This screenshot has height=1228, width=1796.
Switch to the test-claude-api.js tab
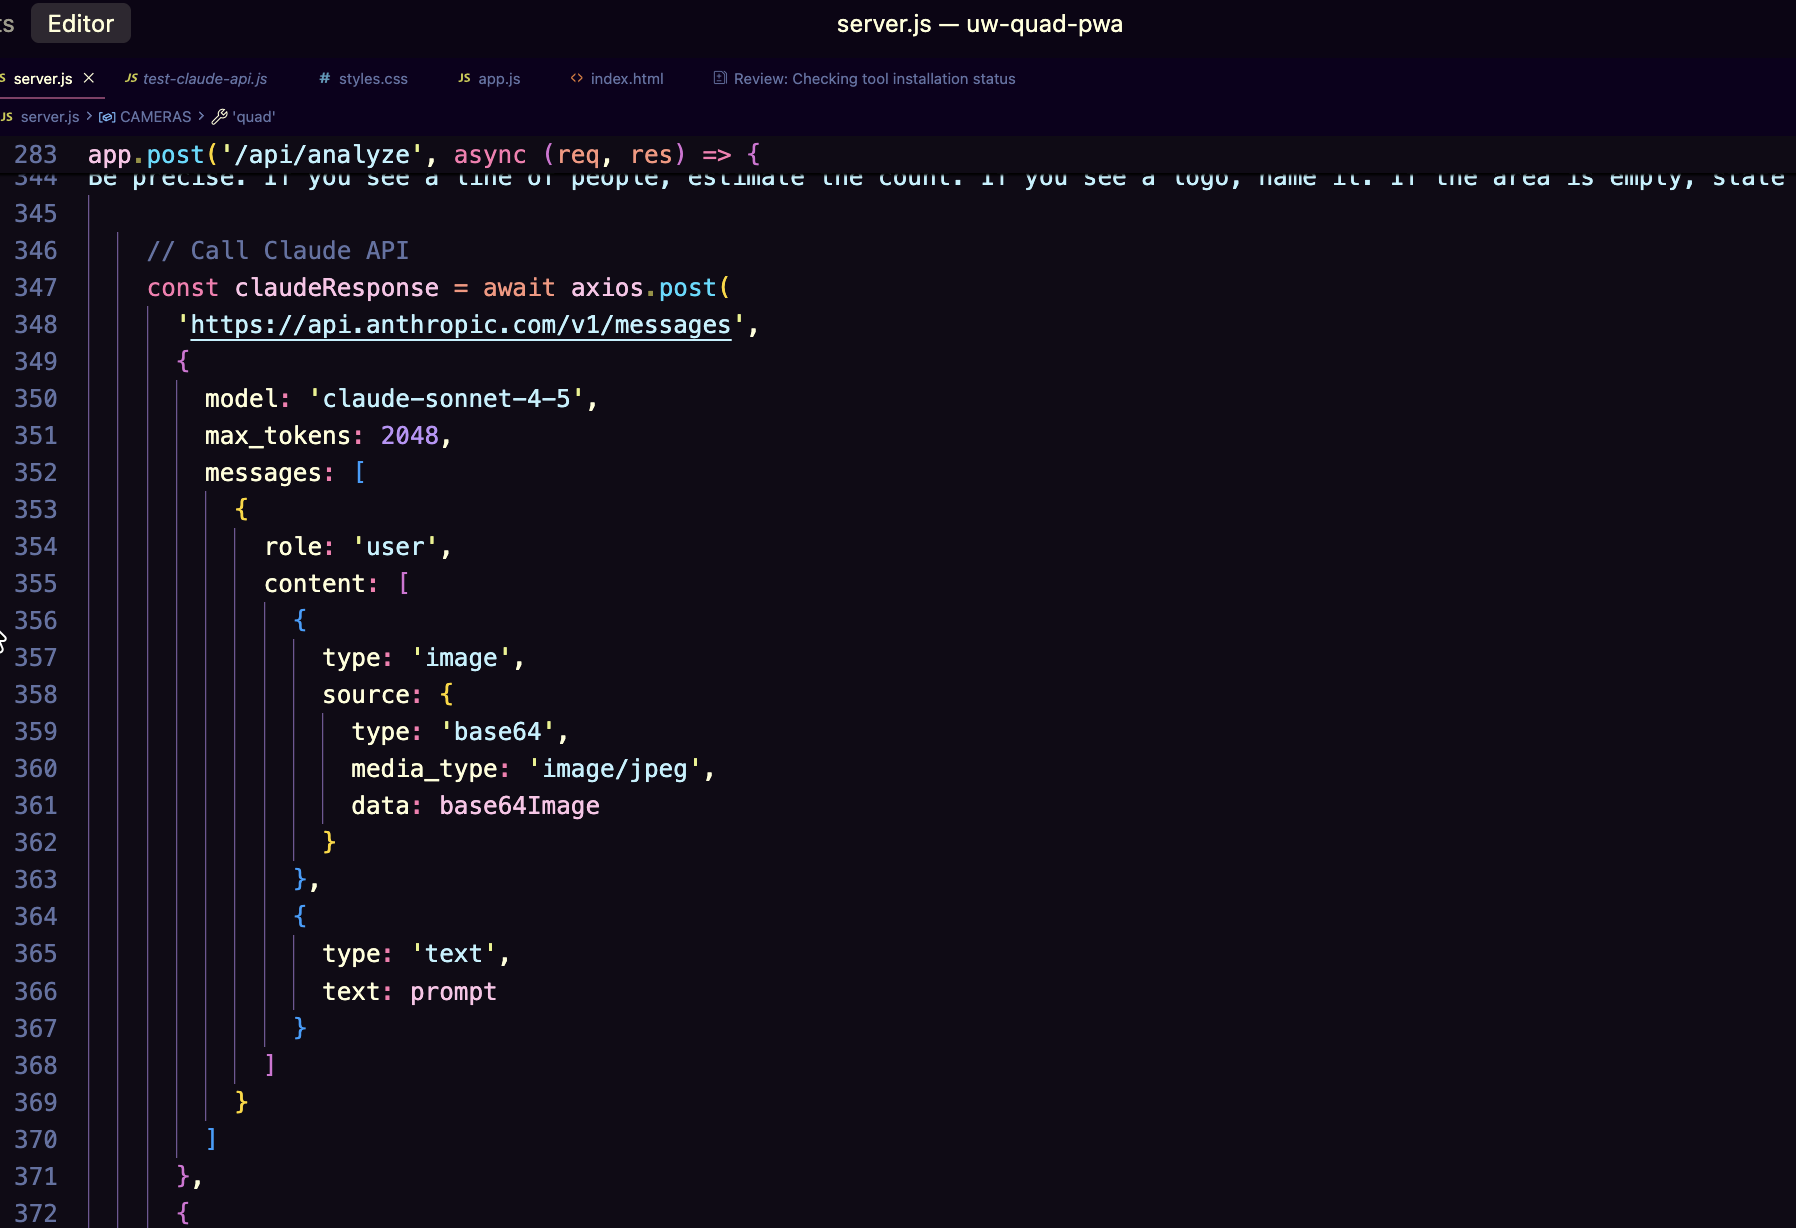click(196, 78)
